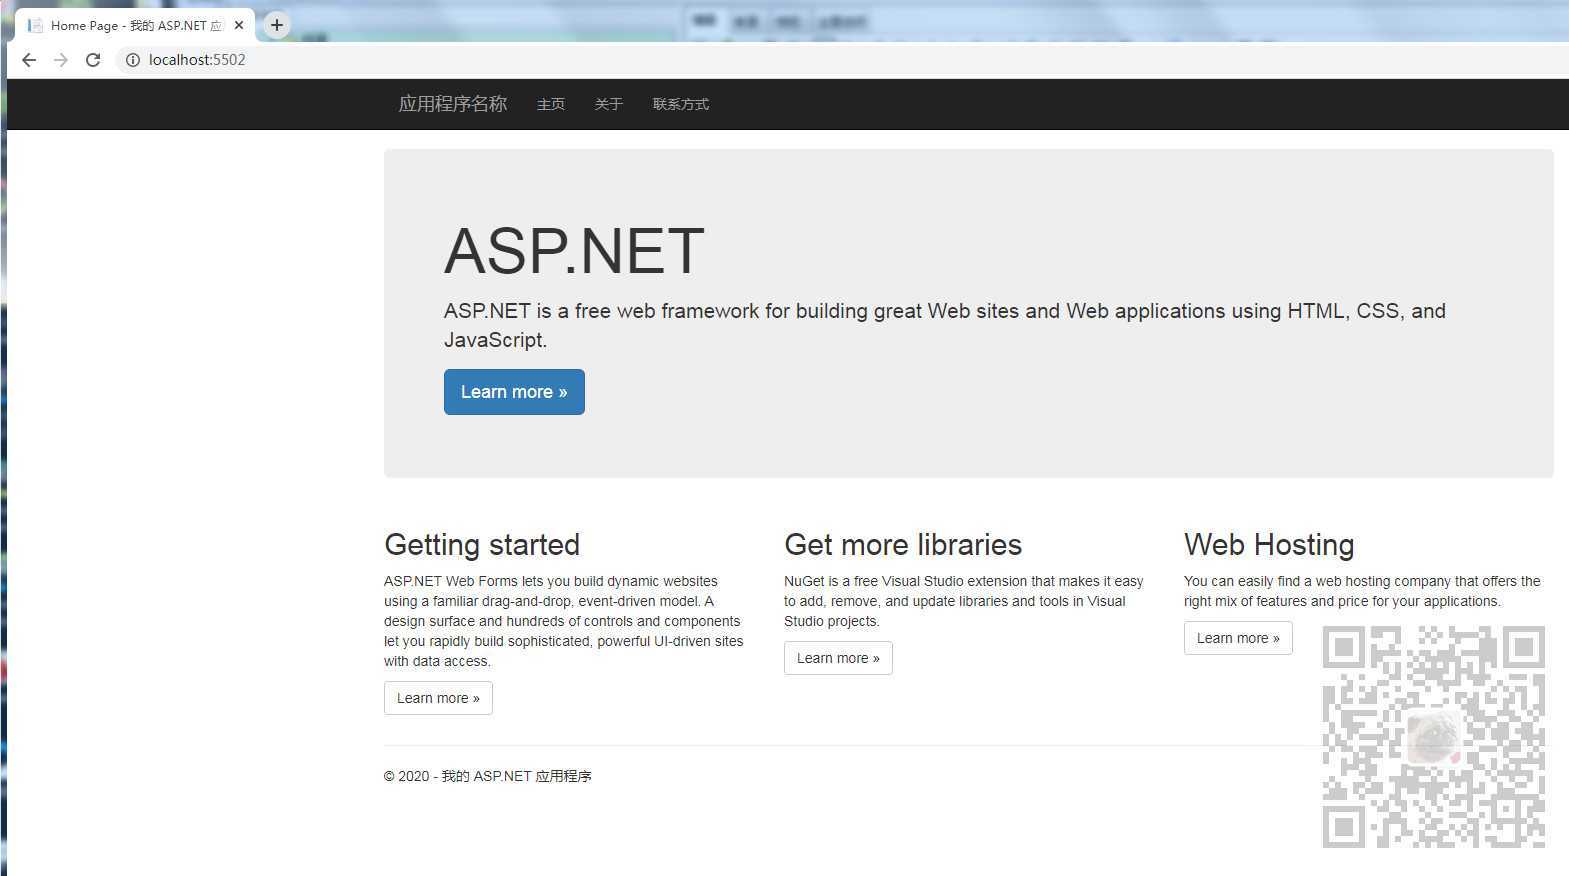Click the © 2020 footer text
Image resolution: width=1569 pixels, height=876 pixels.
[488, 776]
